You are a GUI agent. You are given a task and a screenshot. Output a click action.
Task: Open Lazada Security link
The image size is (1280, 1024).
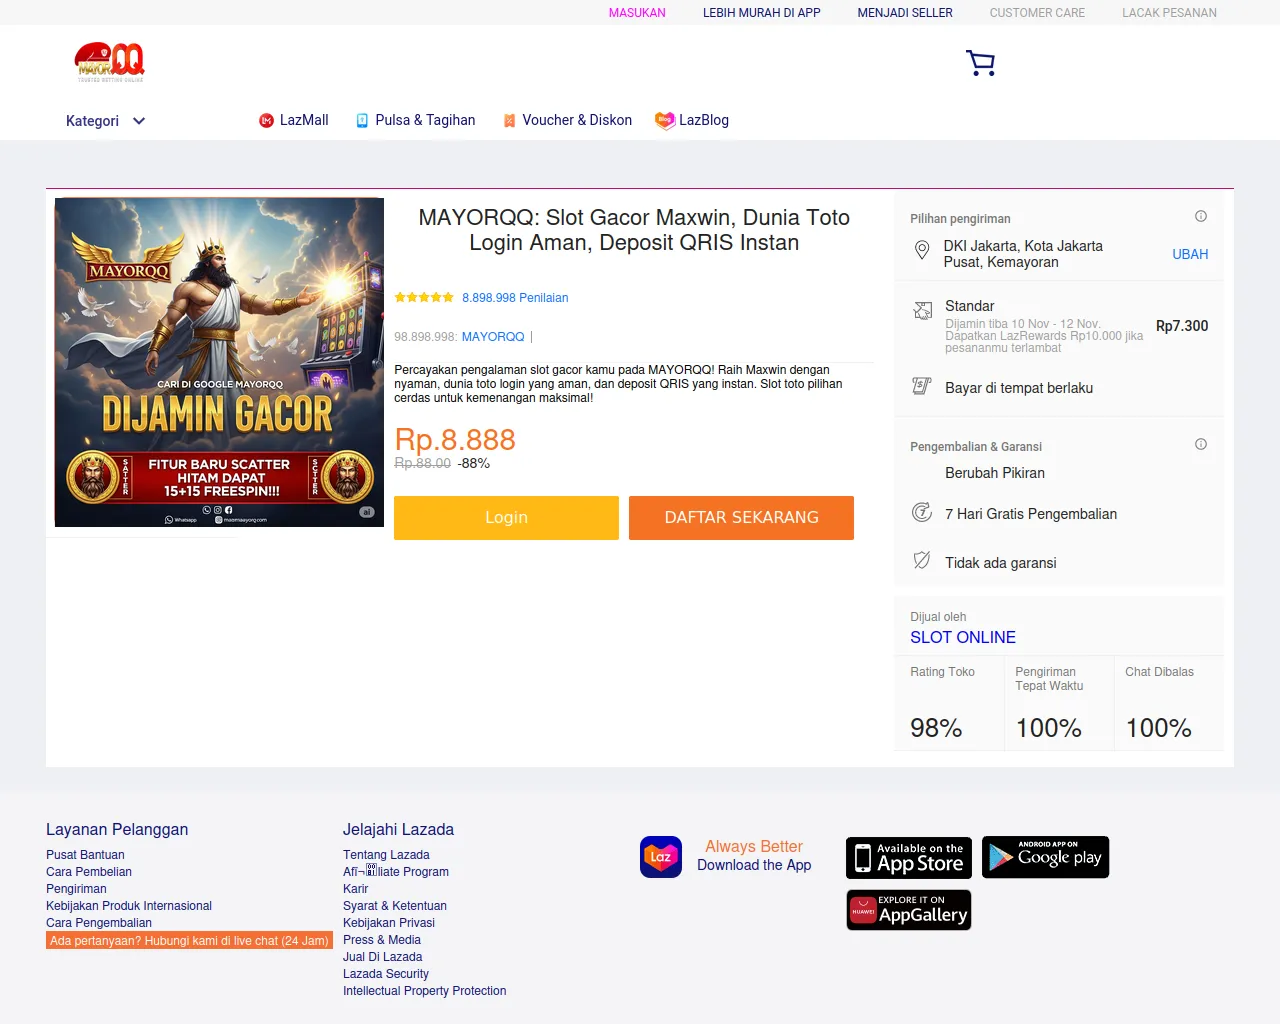pos(386,974)
